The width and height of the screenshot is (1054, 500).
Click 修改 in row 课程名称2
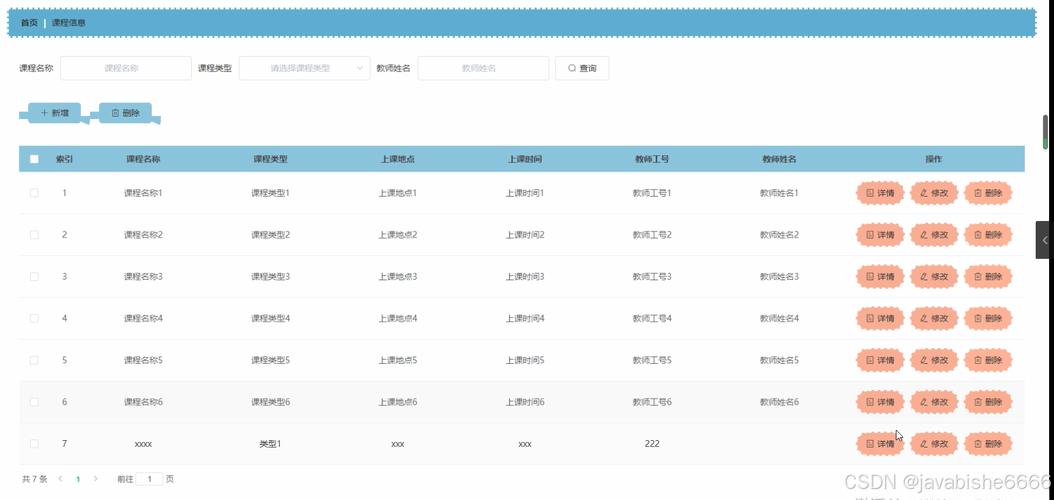point(934,235)
